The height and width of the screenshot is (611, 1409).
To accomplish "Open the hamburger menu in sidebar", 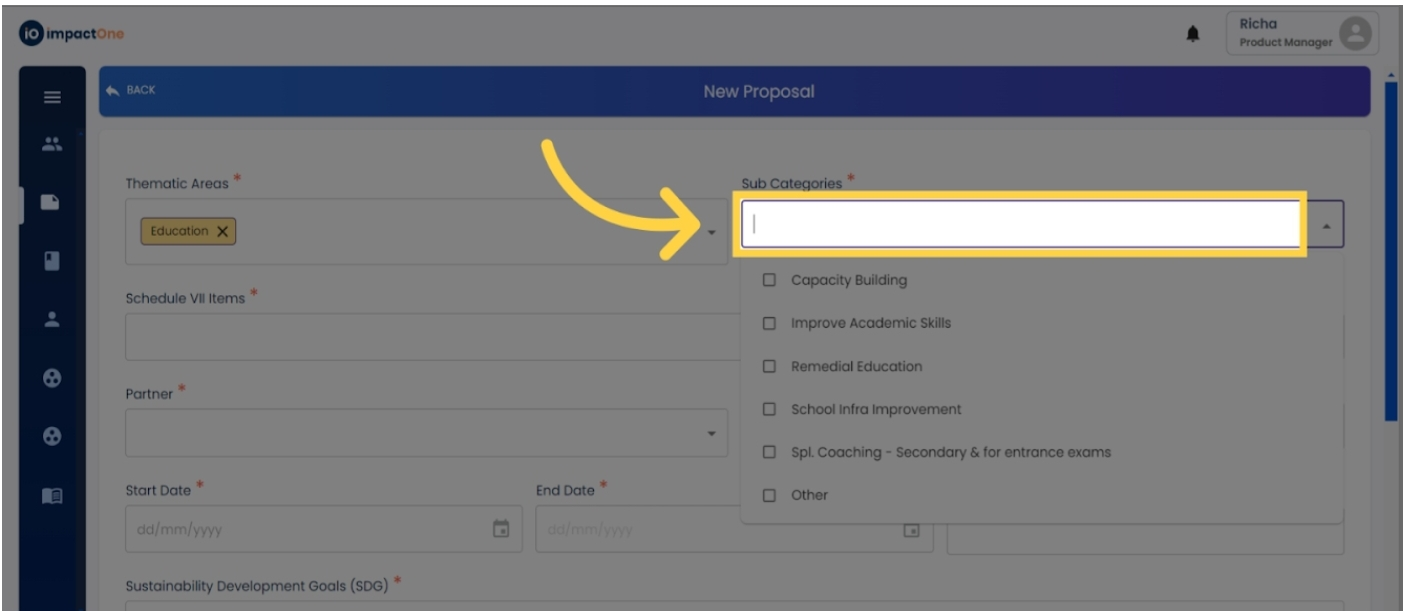I will pos(52,98).
